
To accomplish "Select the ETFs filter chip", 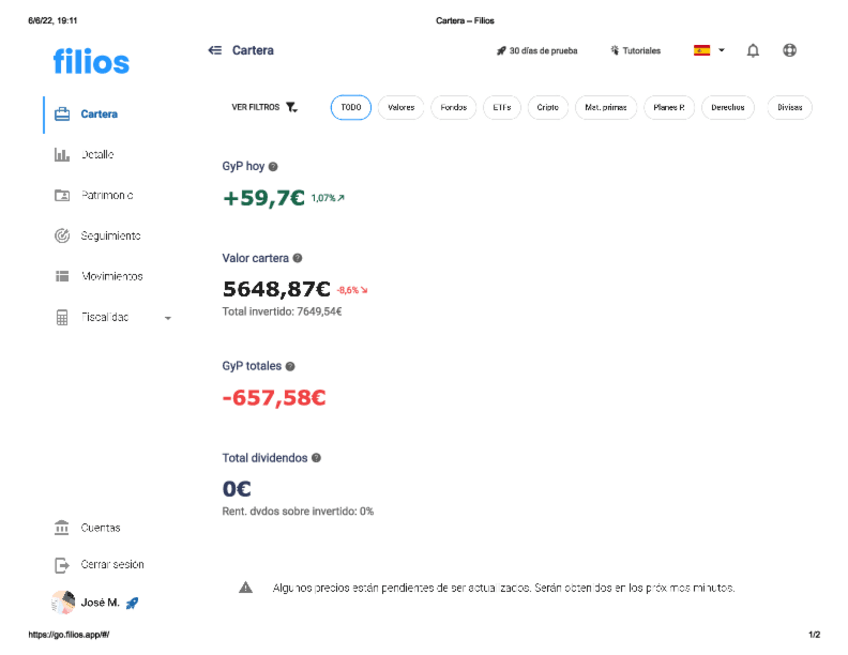I will pyautogui.click(x=502, y=107).
